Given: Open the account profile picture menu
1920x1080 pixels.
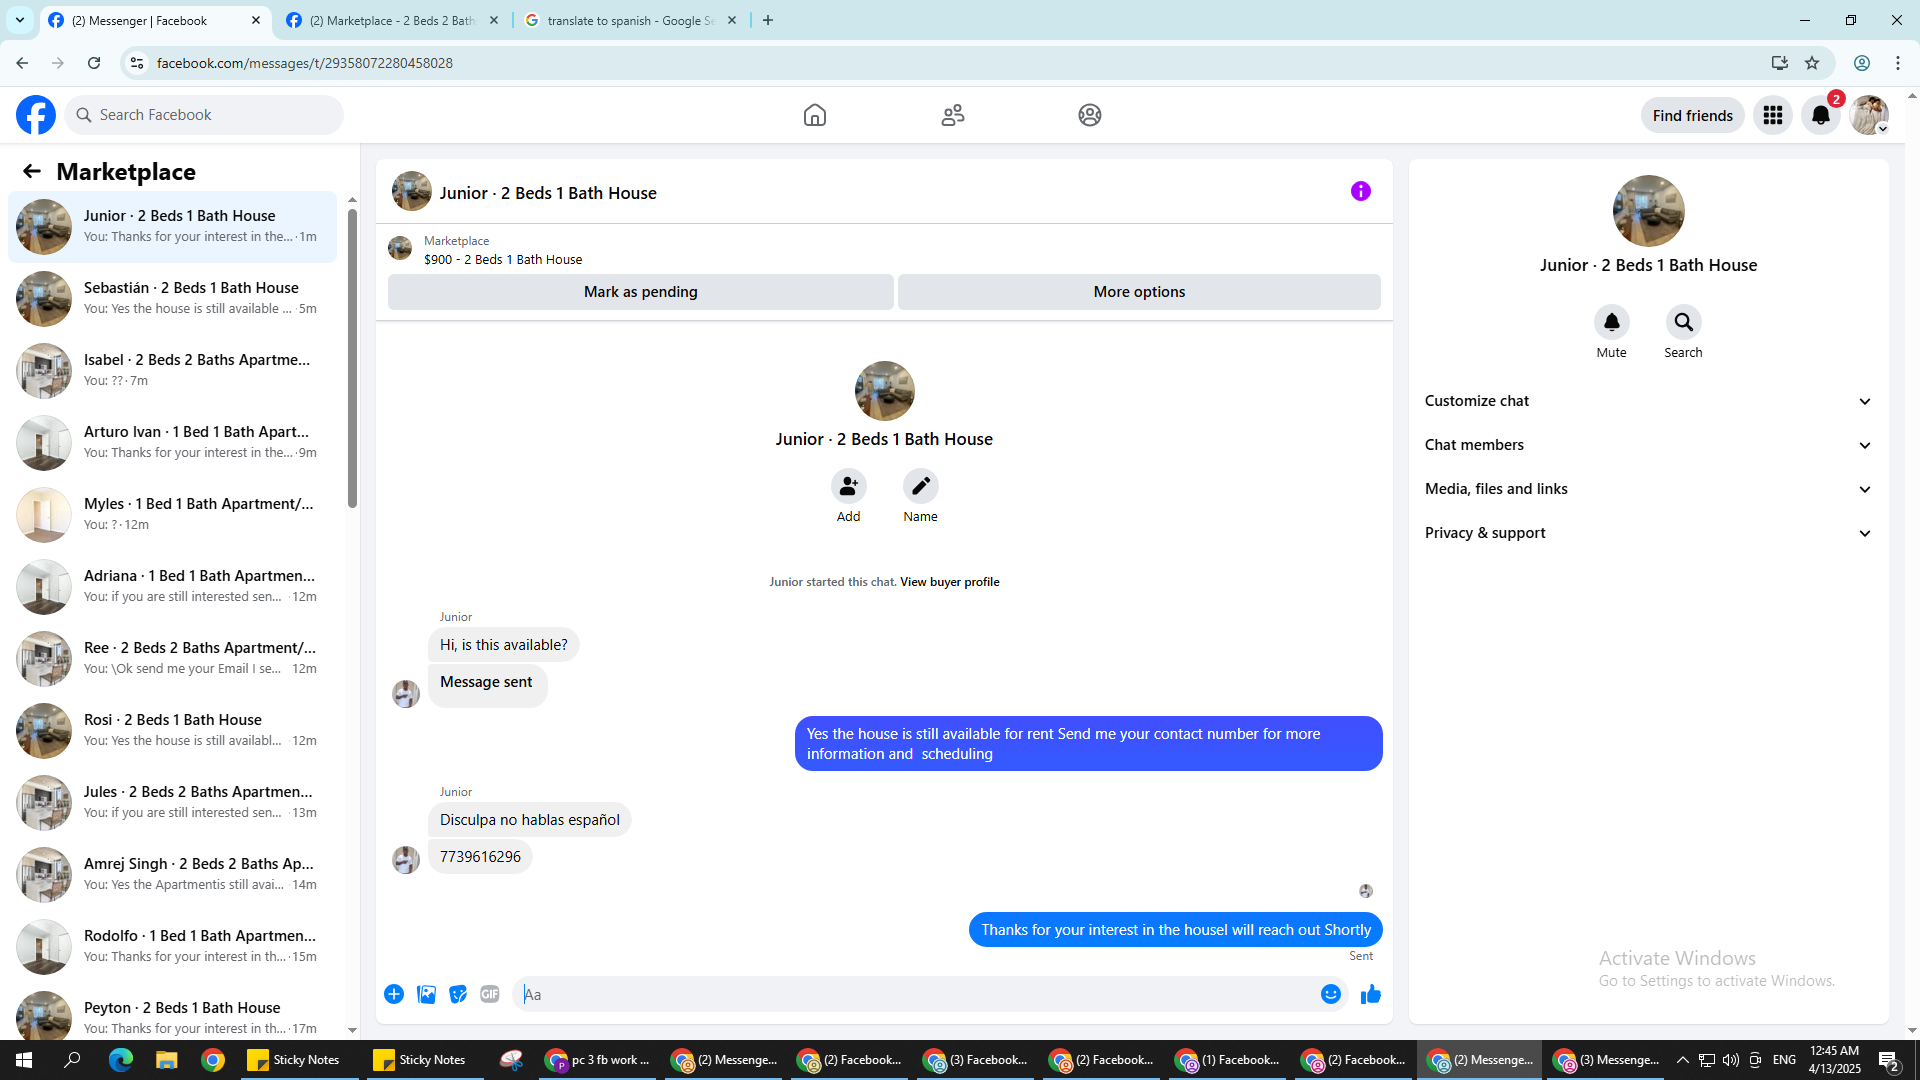Looking at the screenshot, I should coord(1869,115).
